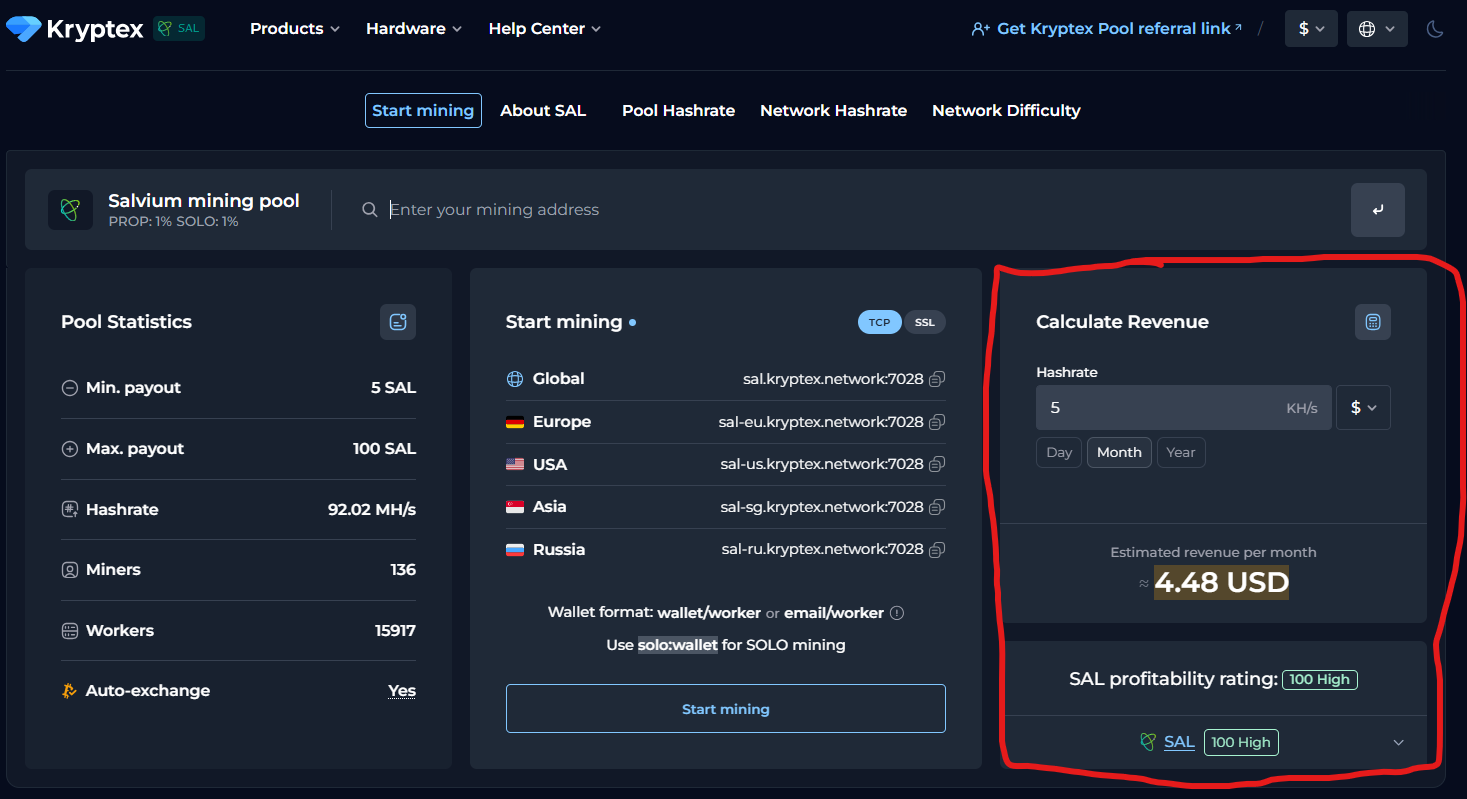The width and height of the screenshot is (1467, 799).
Task: Click the search magnifier icon
Action: coord(370,210)
